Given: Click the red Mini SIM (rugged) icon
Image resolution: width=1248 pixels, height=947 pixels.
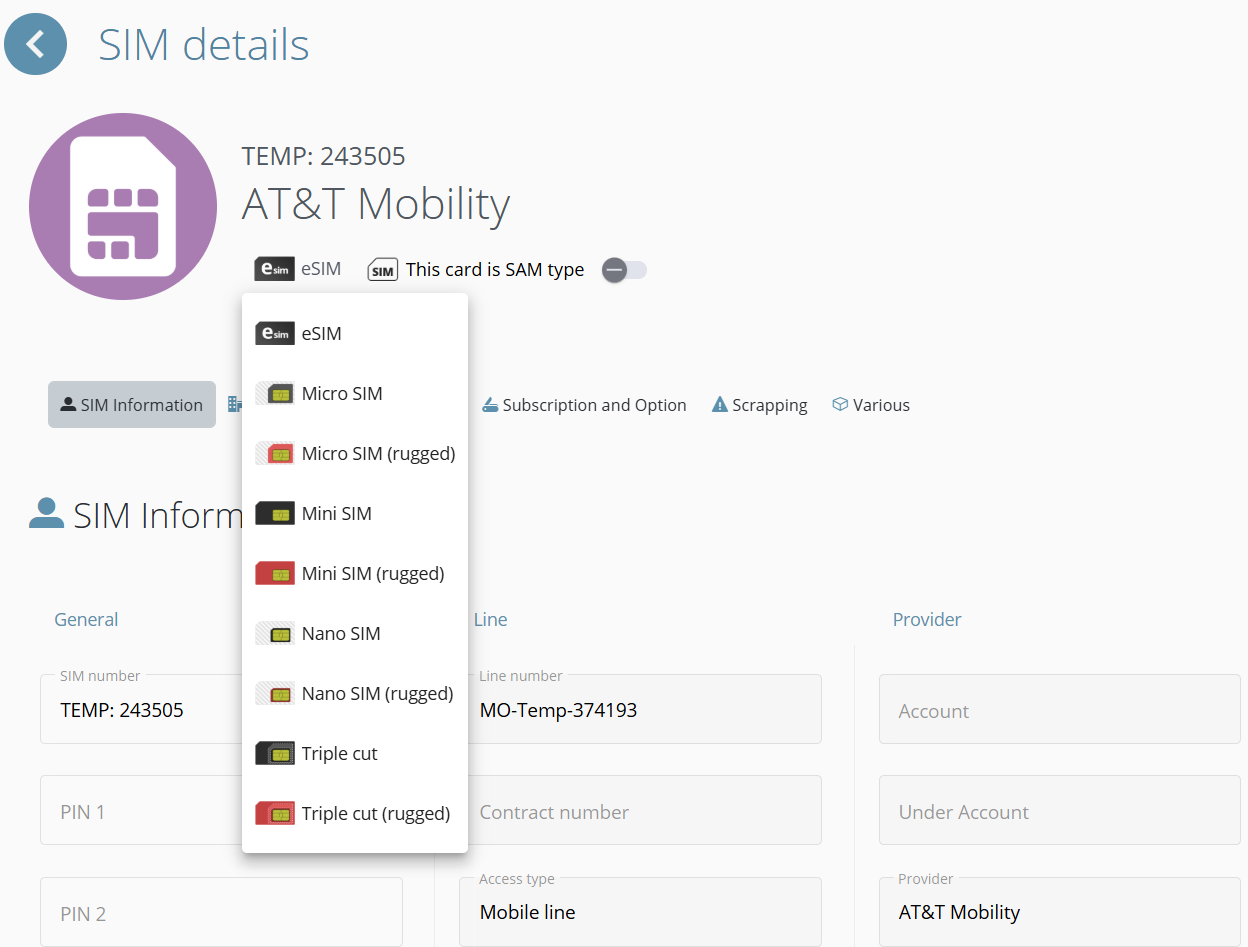Looking at the screenshot, I should tap(274, 574).
